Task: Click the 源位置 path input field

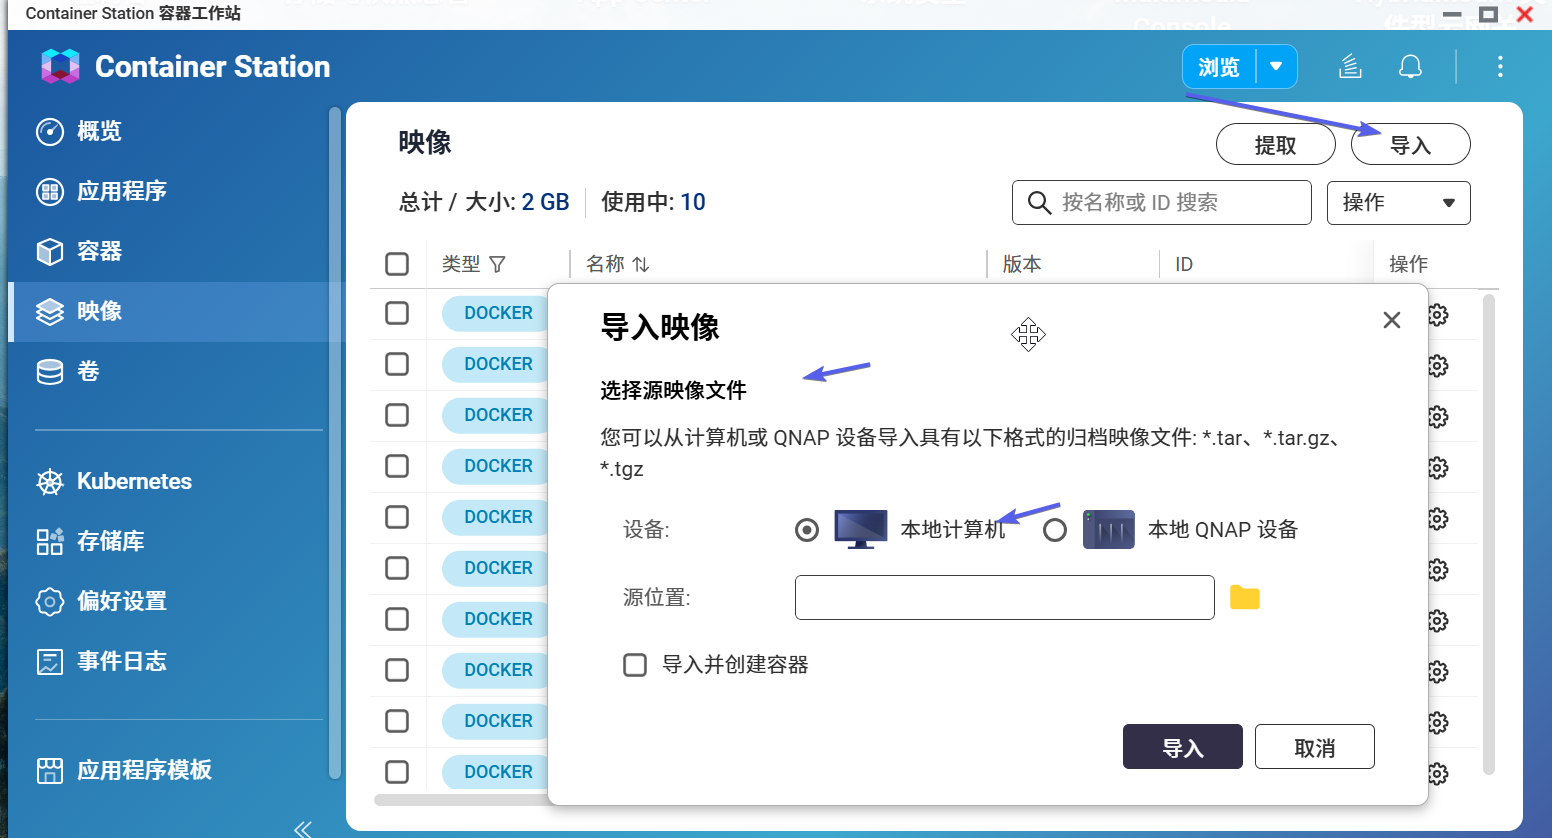Action: [x=1004, y=597]
